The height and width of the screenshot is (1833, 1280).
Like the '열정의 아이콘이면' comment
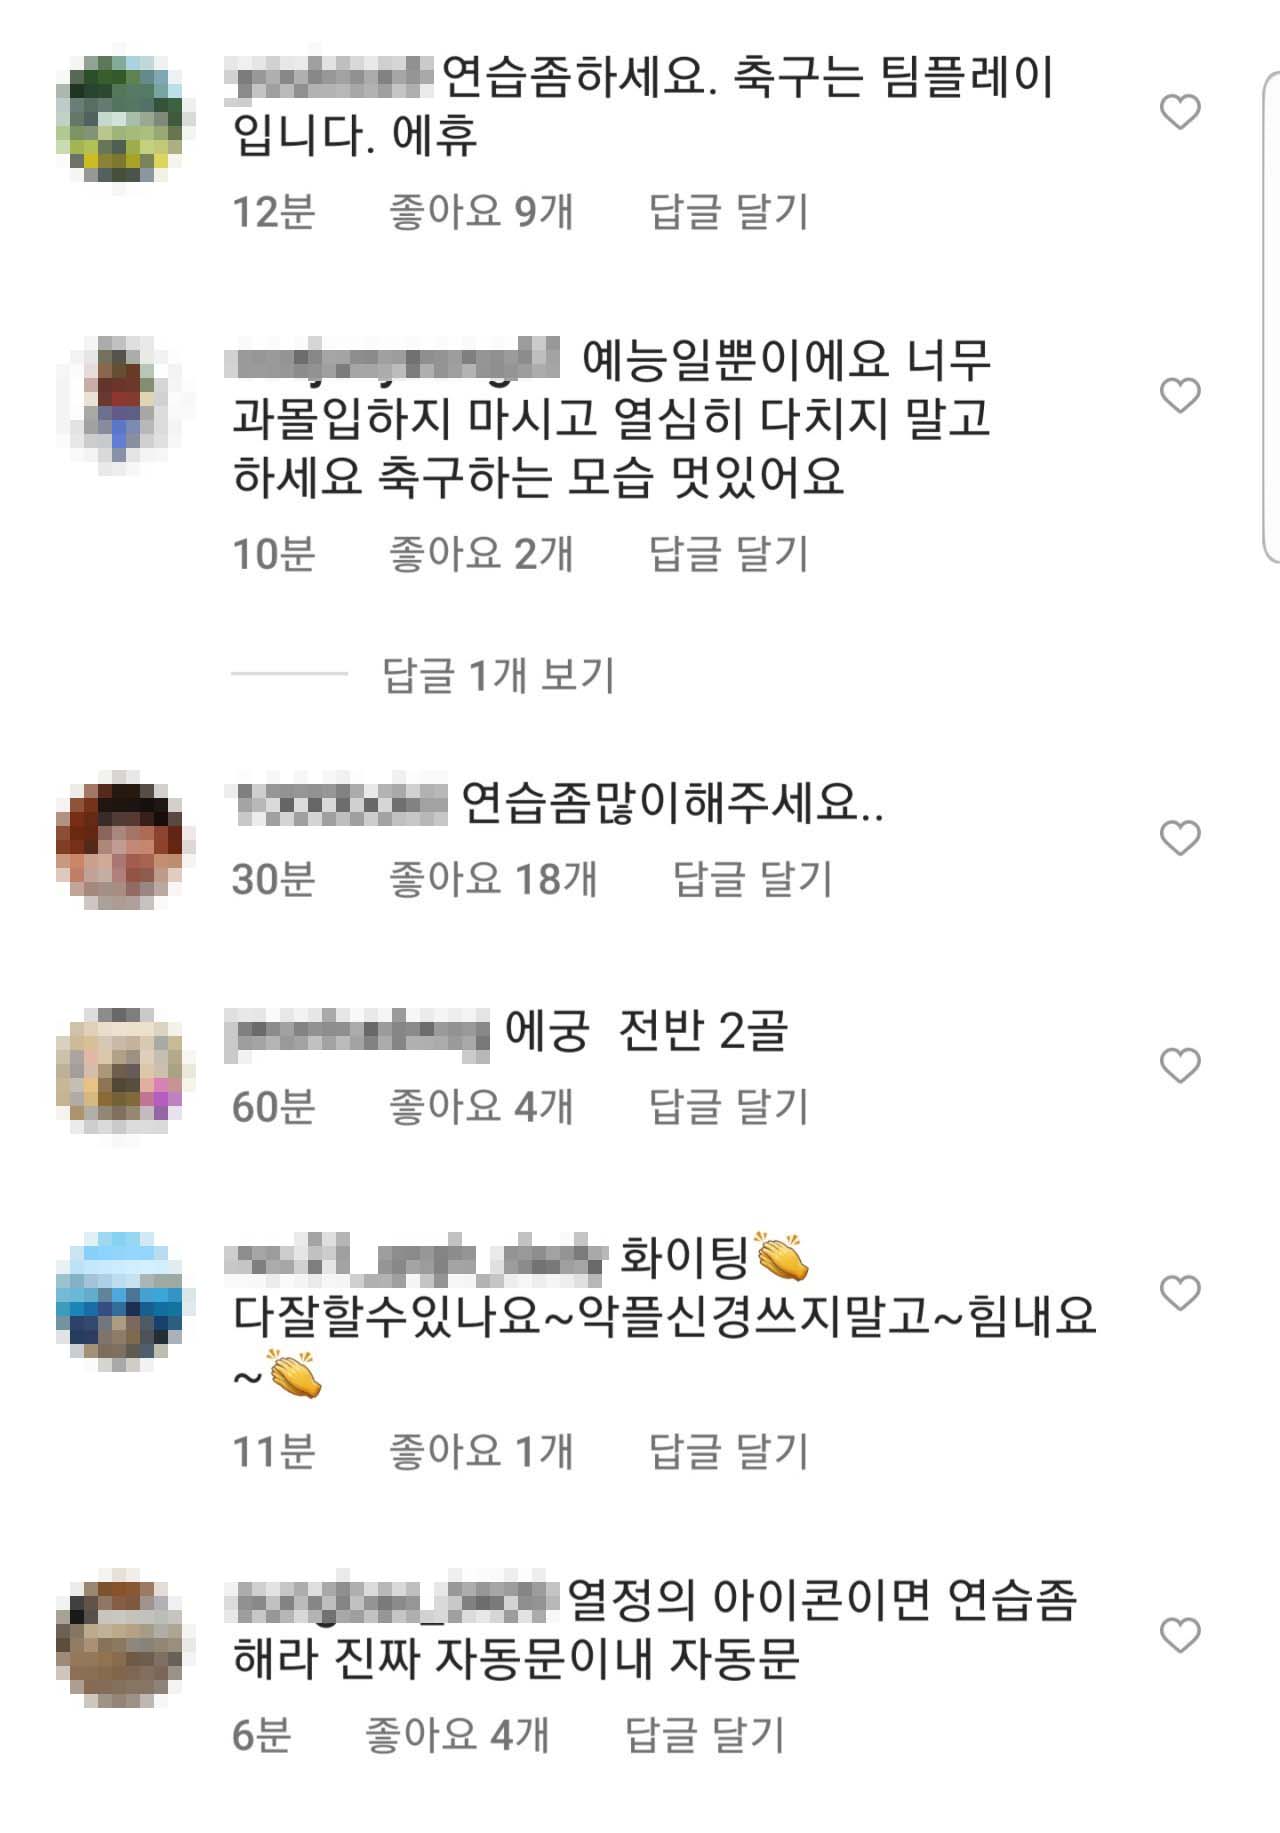(1180, 1635)
